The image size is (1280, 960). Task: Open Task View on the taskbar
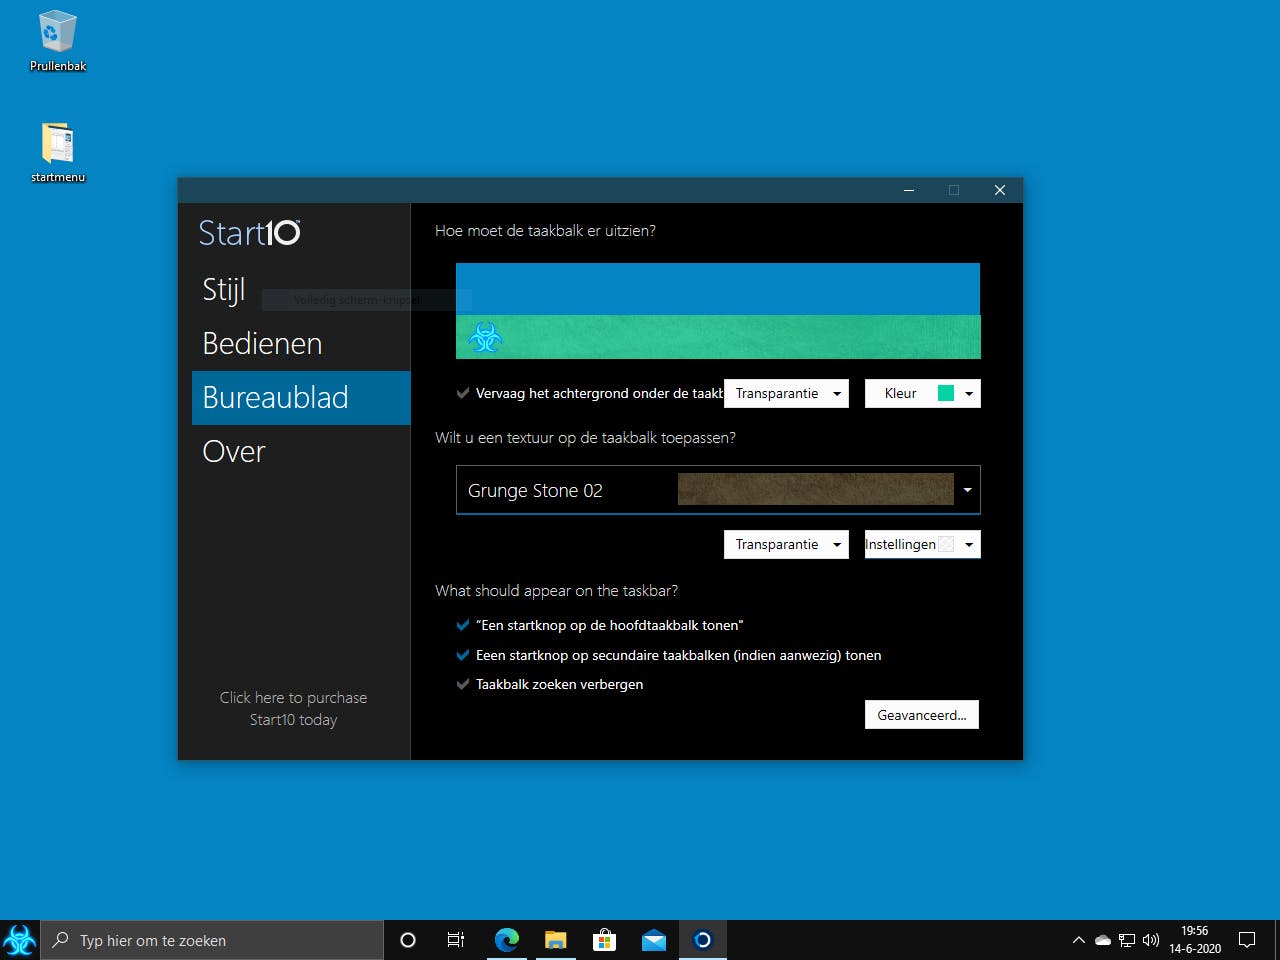(456, 940)
